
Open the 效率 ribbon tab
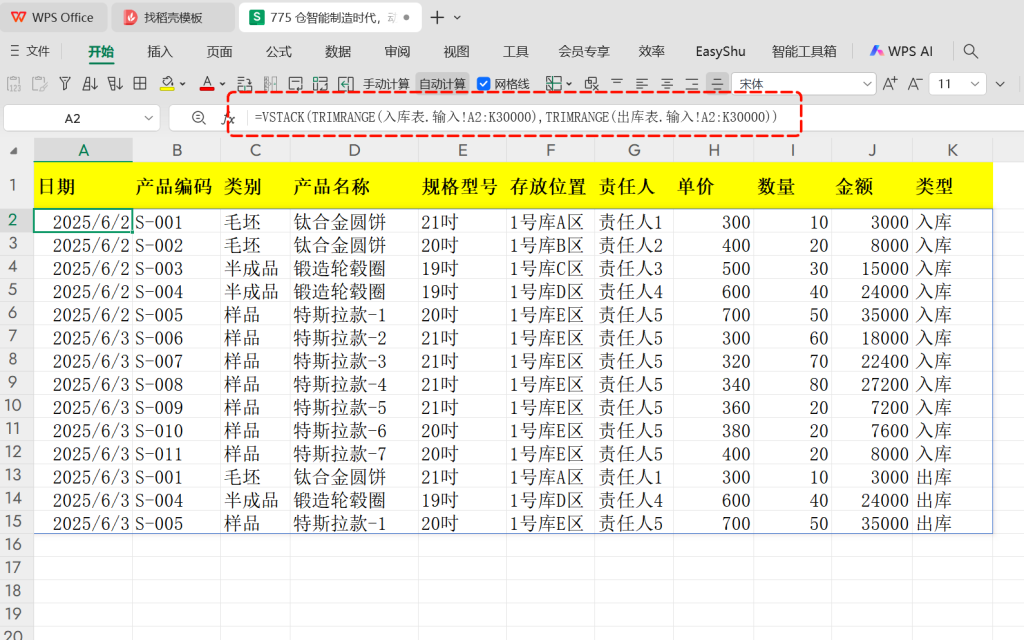(652, 52)
